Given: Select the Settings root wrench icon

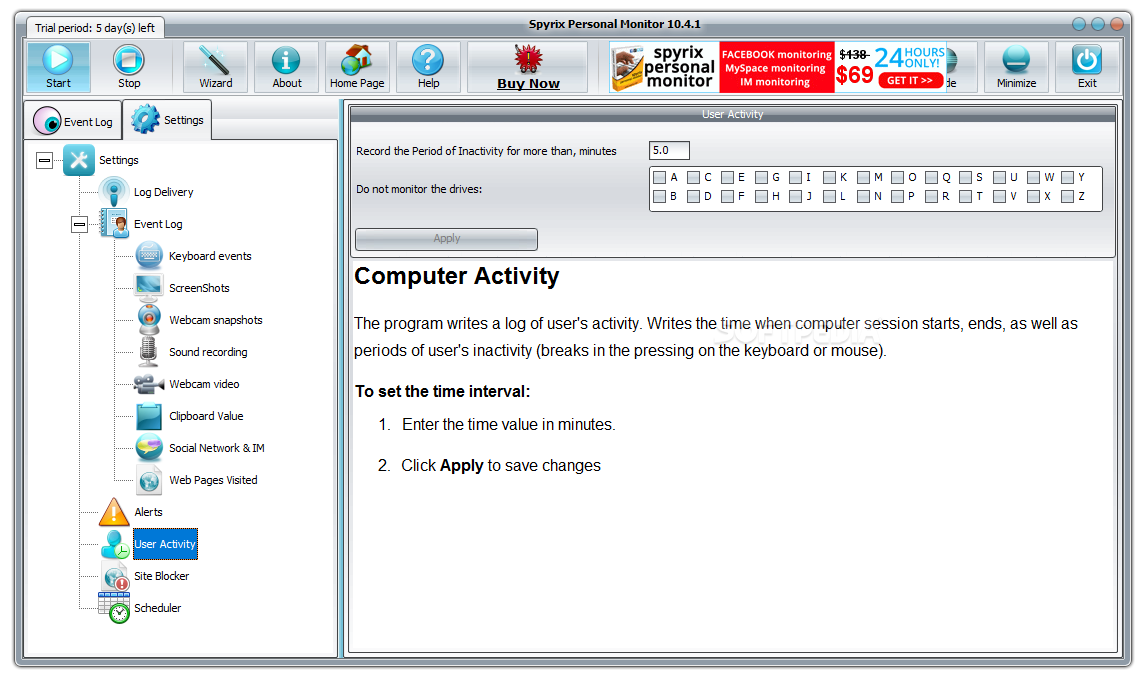Looking at the screenshot, I should click(x=79, y=160).
